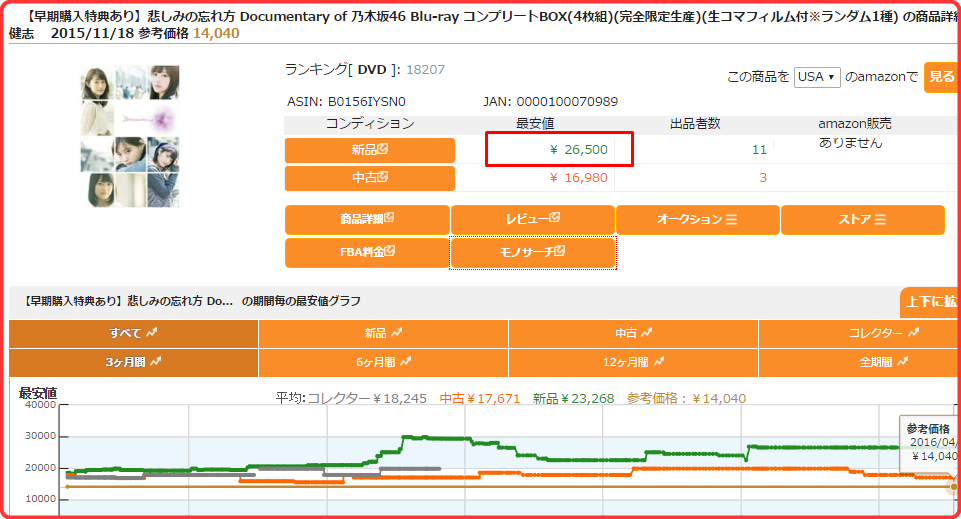This screenshot has width=961, height=519.
Task: Click the chart icon on コレクター tab
Action: pos(914,332)
